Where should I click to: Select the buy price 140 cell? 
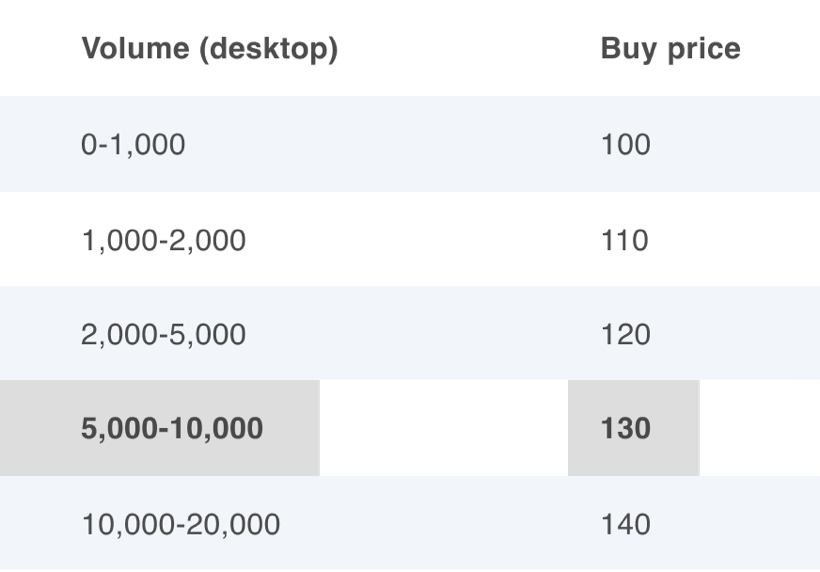click(x=625, y=524)
